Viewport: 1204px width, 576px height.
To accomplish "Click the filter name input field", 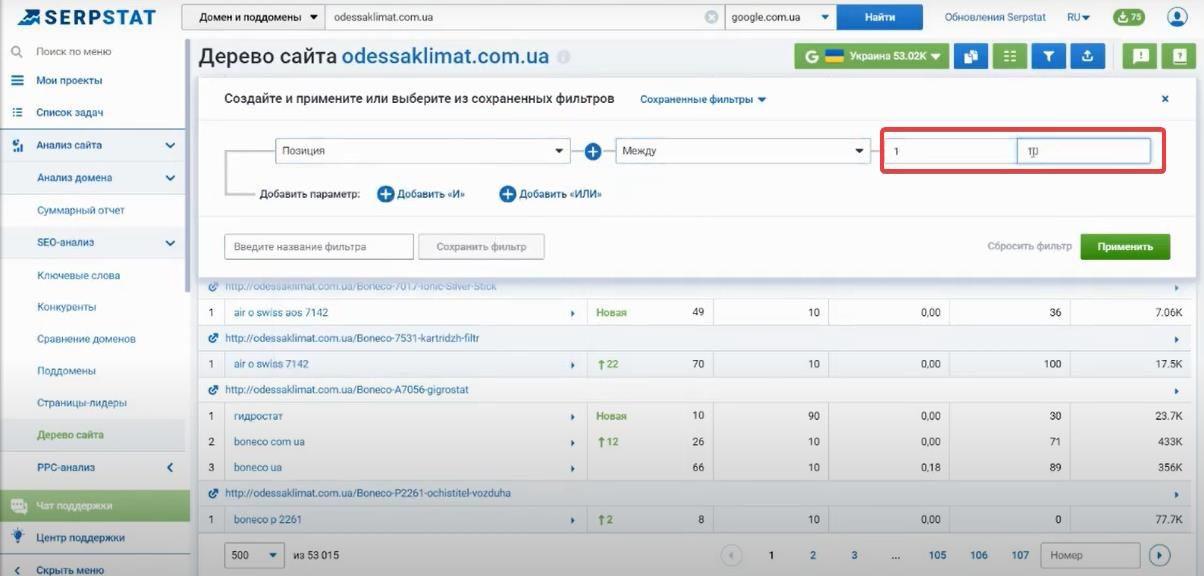I will [x=319, y=246].
